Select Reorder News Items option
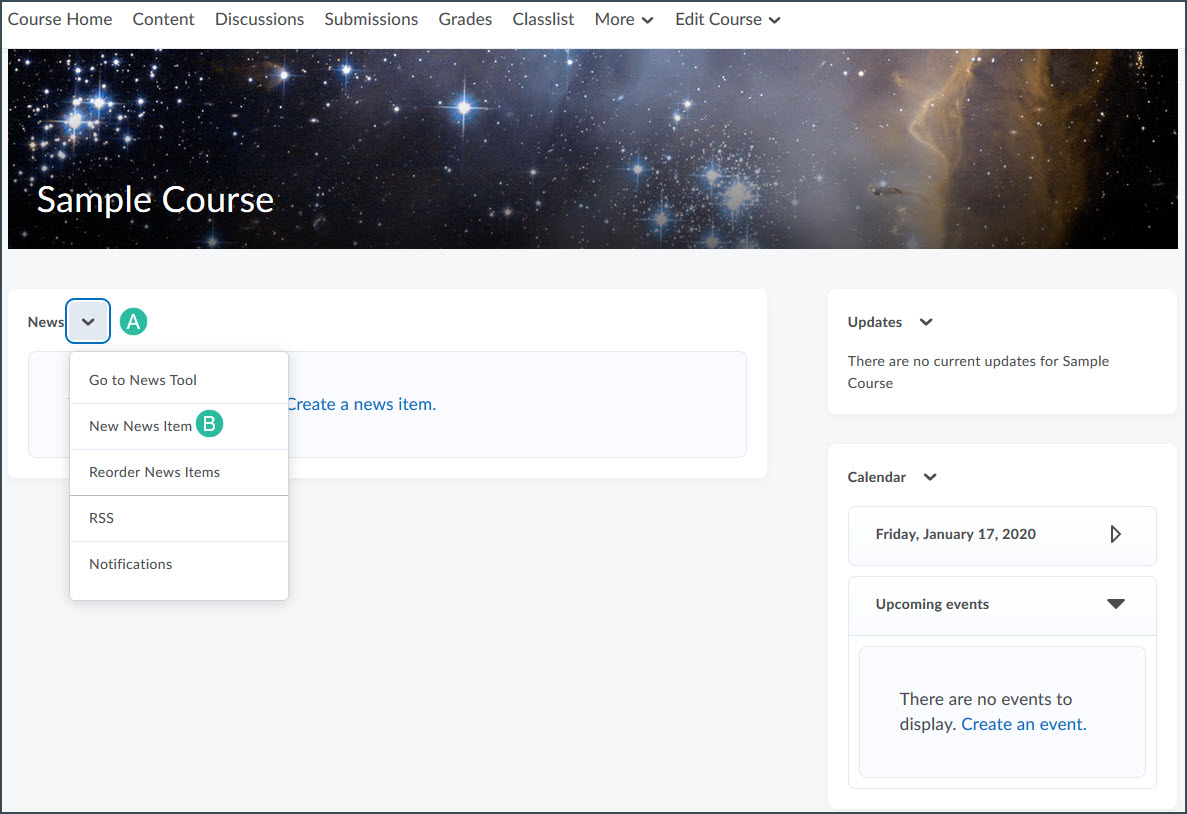The width and height of the screenshot is (1187, 814). pos(154,472)
